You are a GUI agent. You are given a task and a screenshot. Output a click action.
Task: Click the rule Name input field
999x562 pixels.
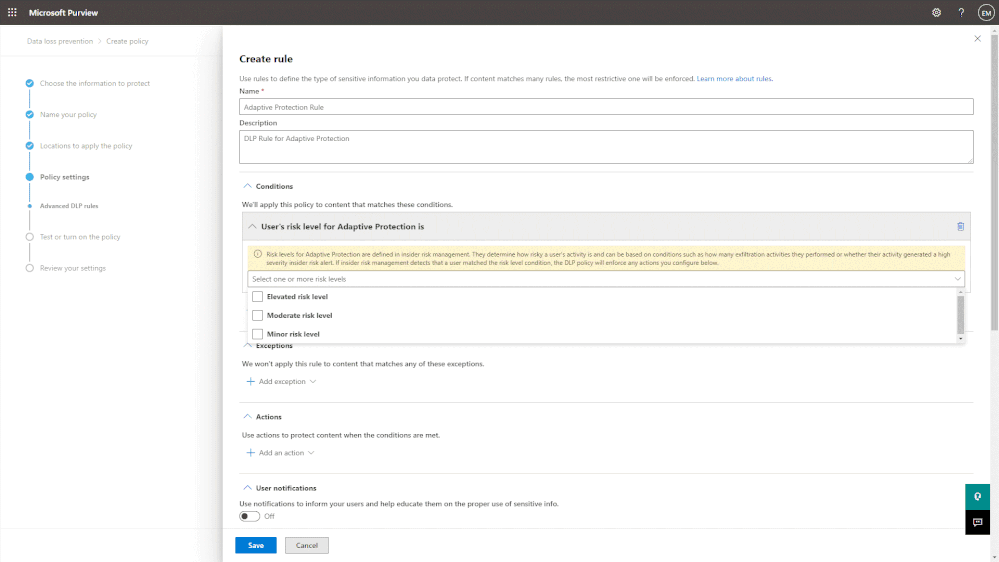tap(606, 107)
